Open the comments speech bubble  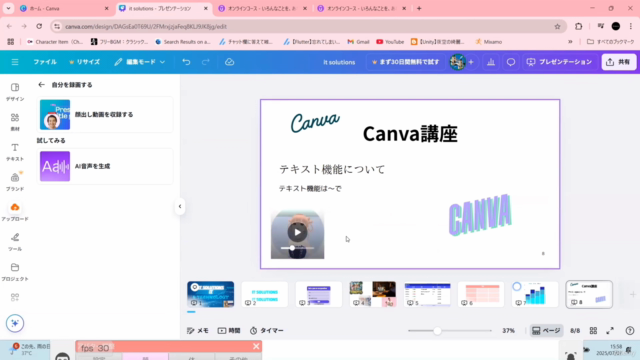511,62
